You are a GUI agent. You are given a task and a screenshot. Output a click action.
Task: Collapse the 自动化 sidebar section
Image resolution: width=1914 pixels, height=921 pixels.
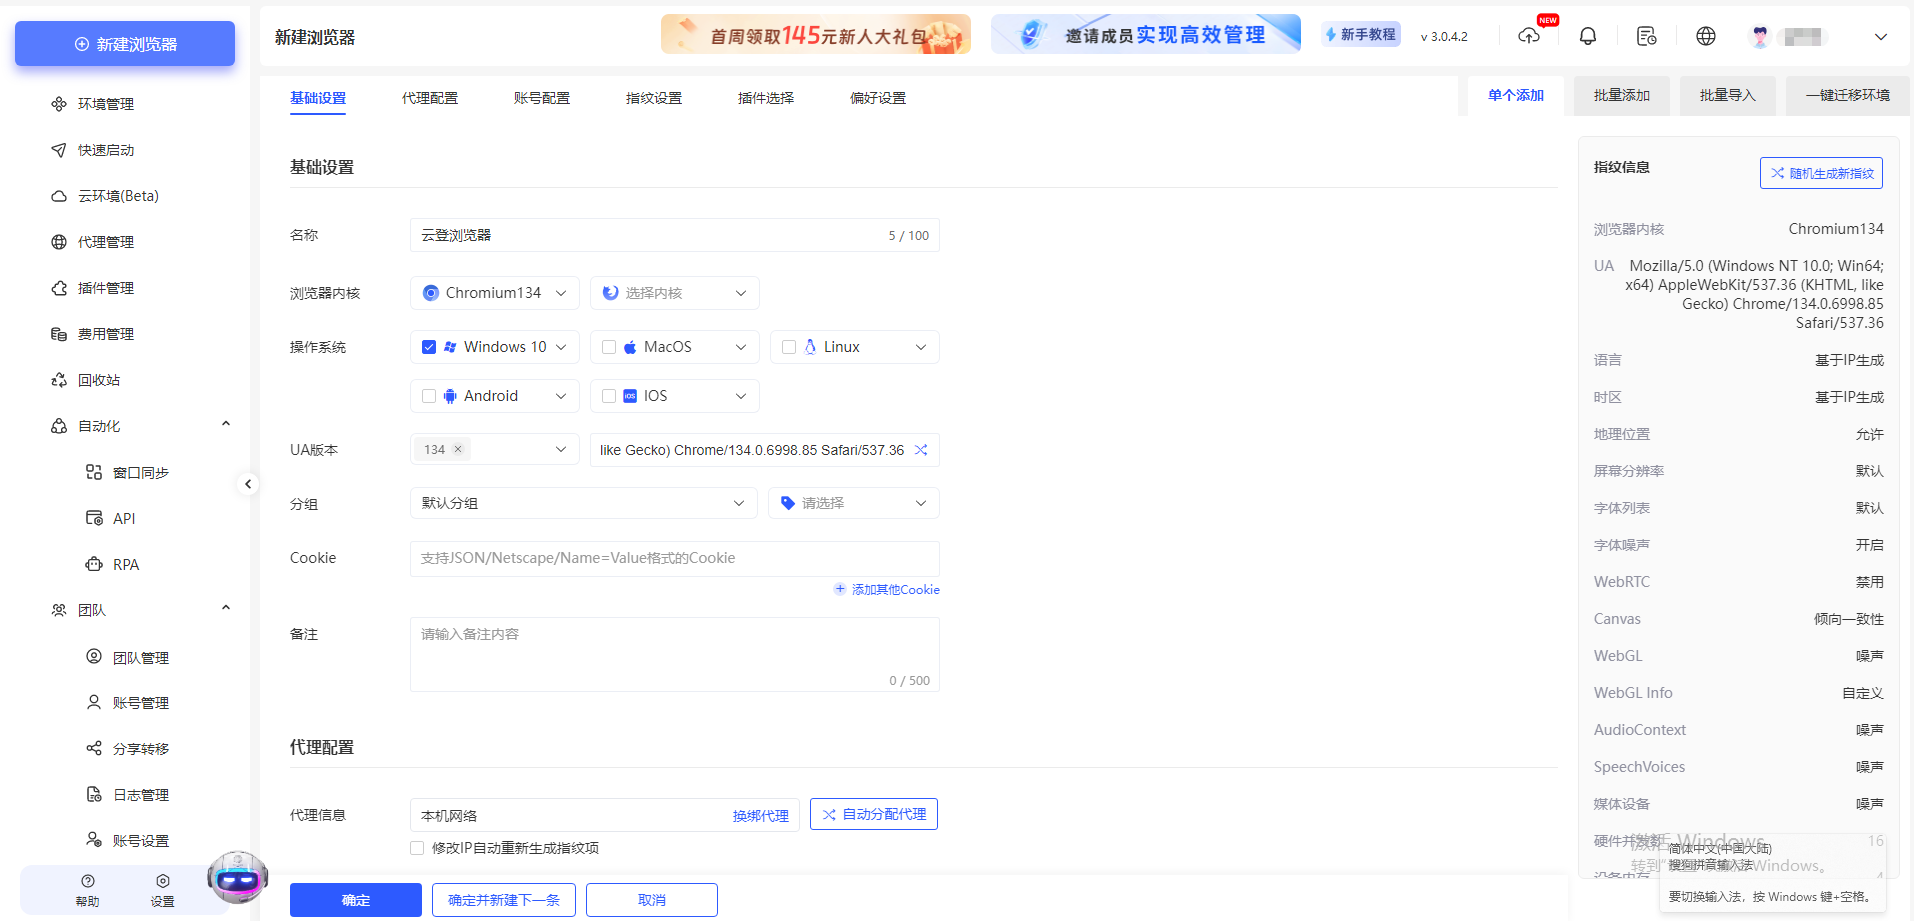pyautogui.click(x=225, y=422)
